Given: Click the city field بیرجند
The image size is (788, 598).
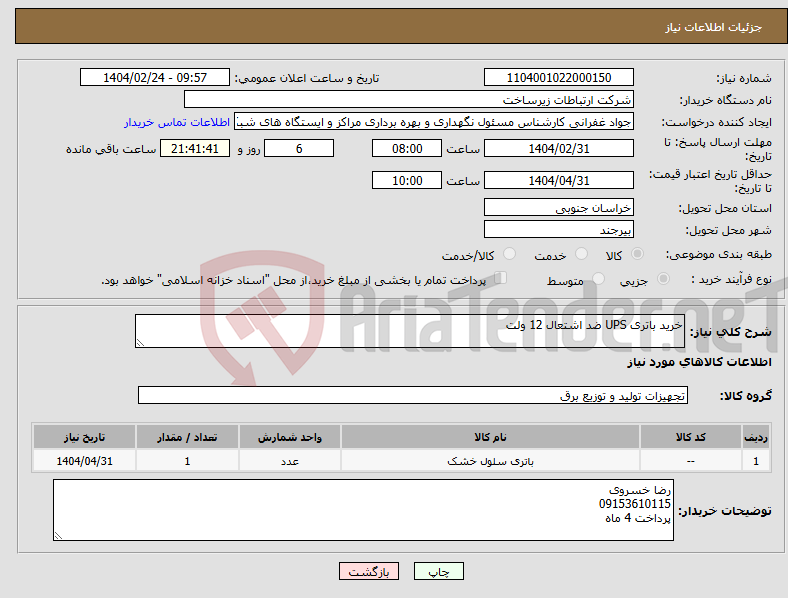Looking at the screenshot, I should (x=558, y=229).
